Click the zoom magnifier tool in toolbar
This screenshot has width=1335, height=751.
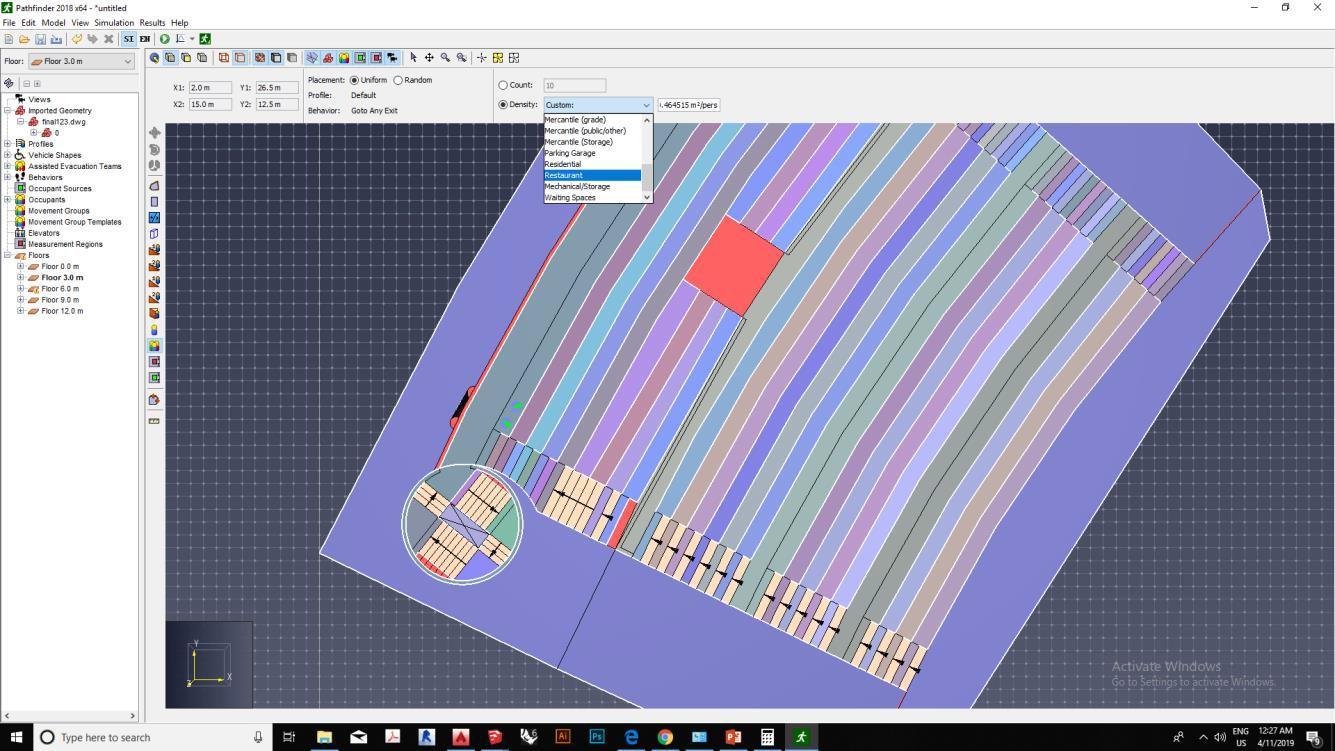click(445, 58)
